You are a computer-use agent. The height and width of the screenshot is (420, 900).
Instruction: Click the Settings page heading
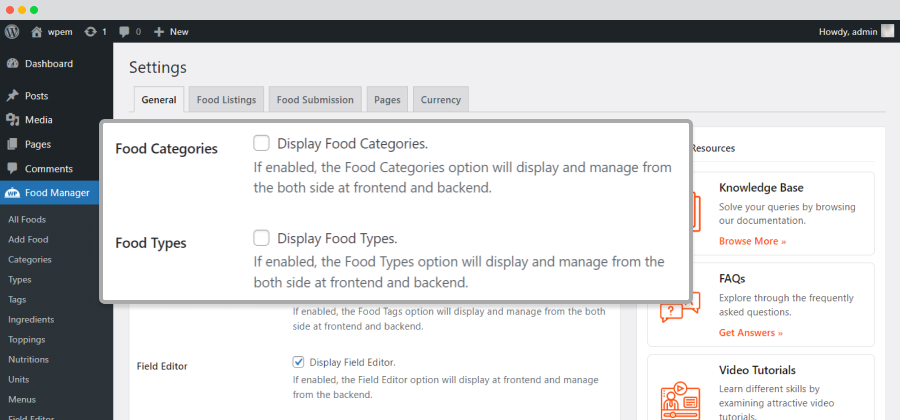pos(158,68)
